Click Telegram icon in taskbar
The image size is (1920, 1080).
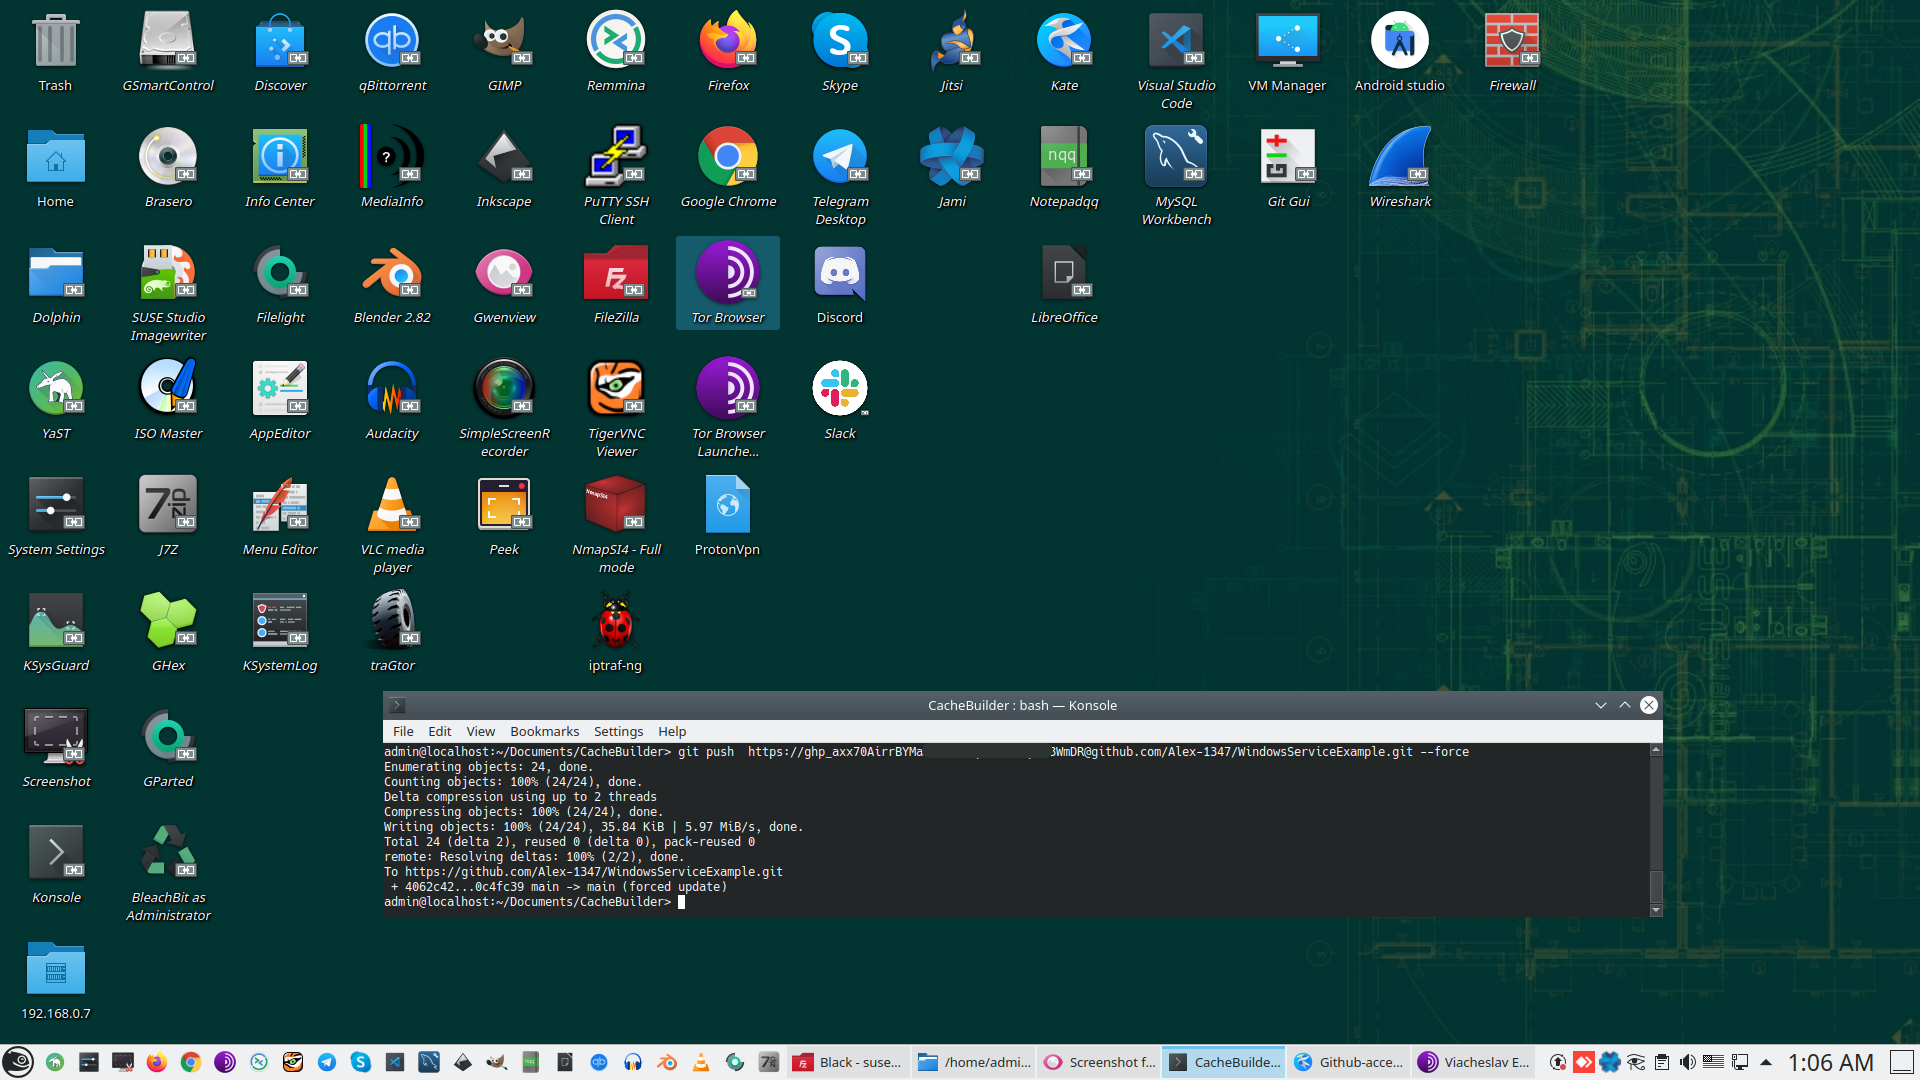pyautogui.click(x=327, y=1062)
